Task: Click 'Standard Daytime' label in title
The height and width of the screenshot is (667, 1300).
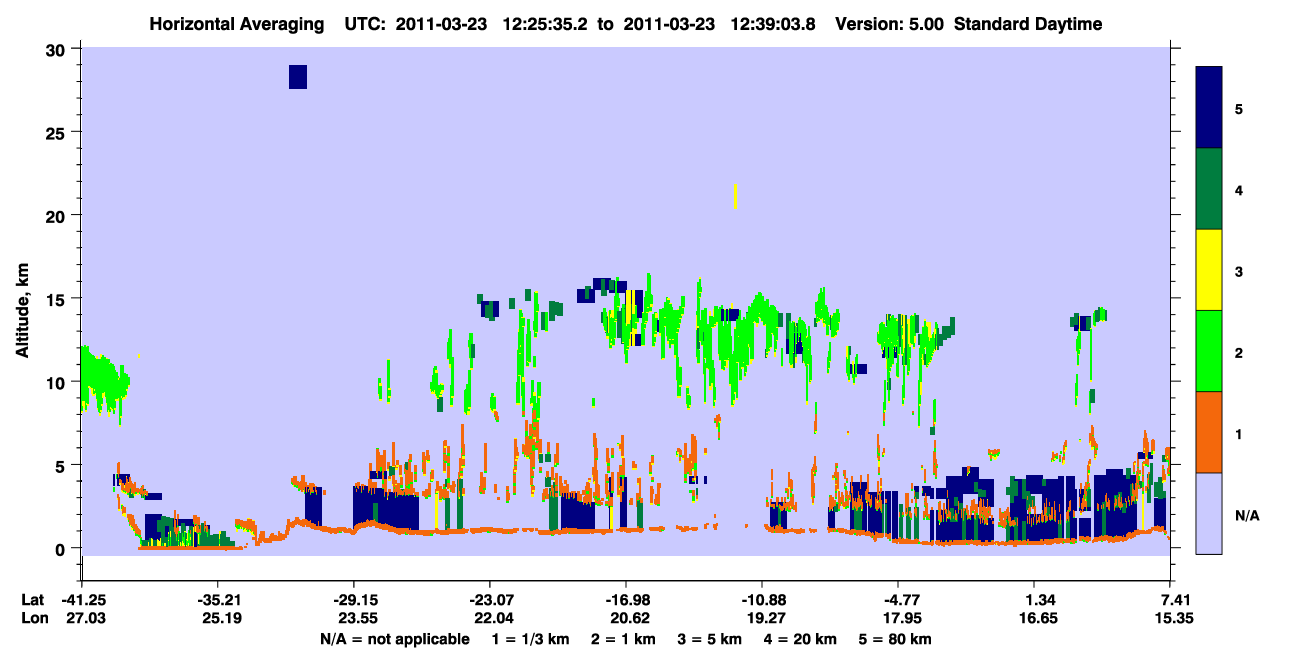Action: (1027, 24)
